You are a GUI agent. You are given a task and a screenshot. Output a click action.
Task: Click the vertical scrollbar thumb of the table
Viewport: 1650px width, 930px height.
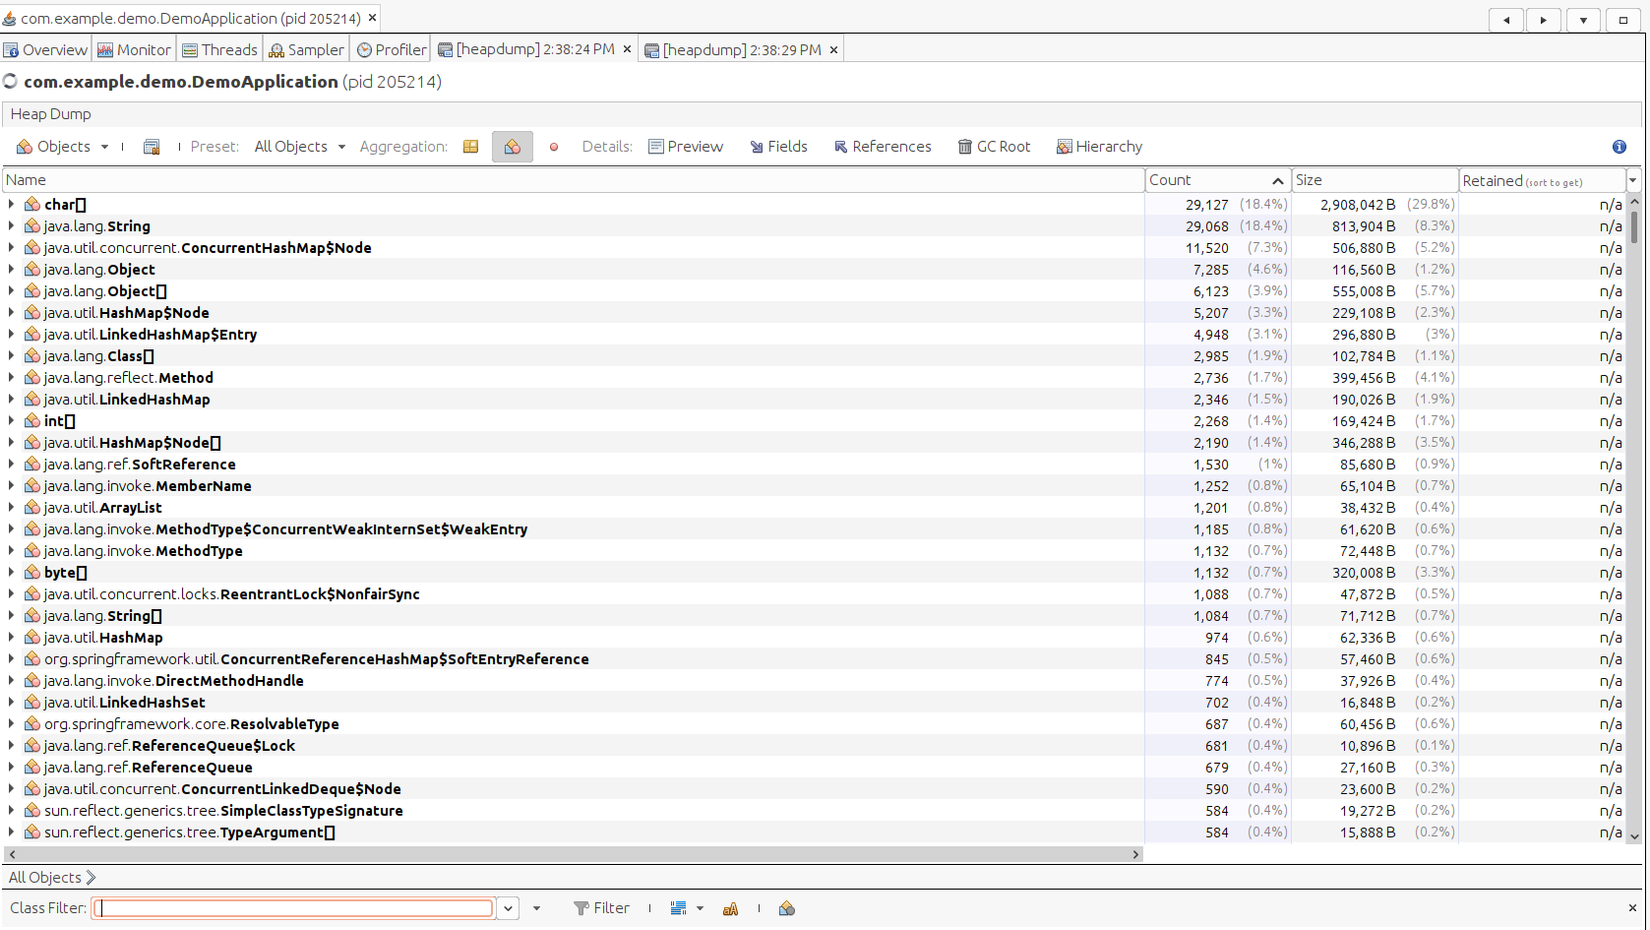(1634, 228)
